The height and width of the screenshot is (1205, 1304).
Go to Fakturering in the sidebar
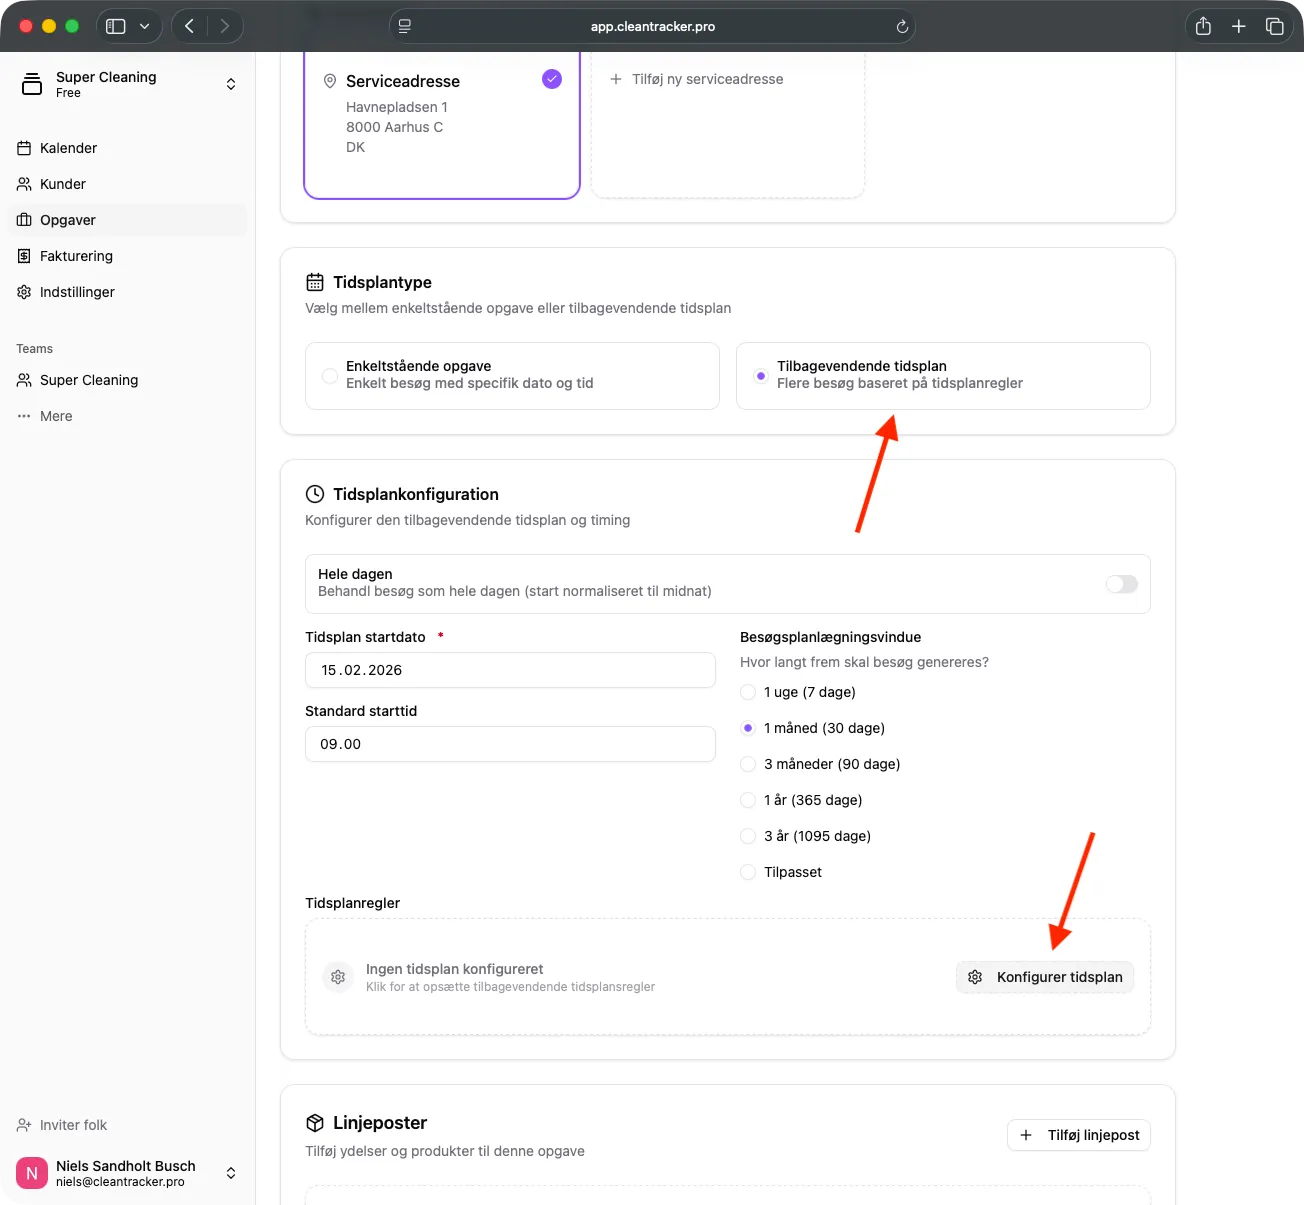point(76,256)
